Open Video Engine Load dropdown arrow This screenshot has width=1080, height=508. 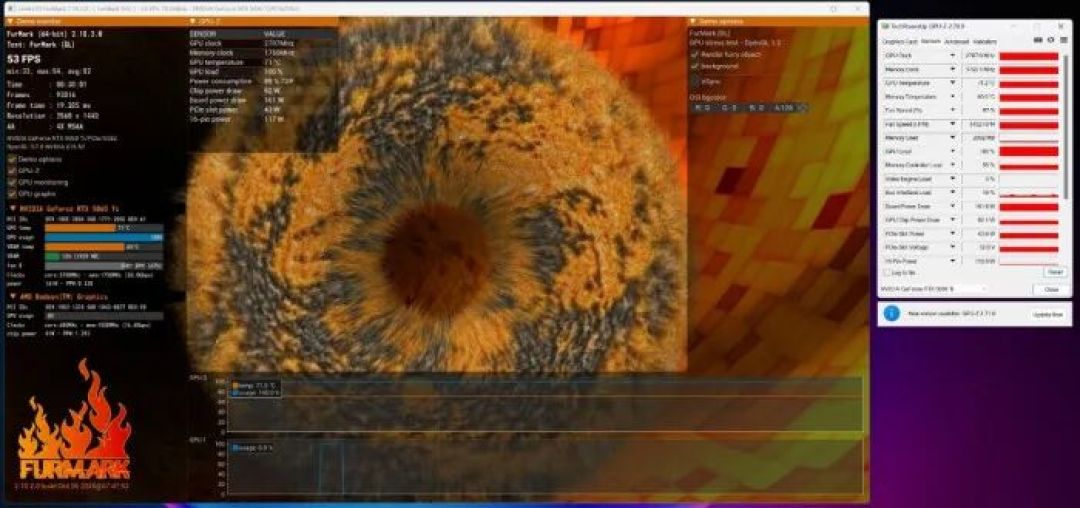[x=953, y=179]
